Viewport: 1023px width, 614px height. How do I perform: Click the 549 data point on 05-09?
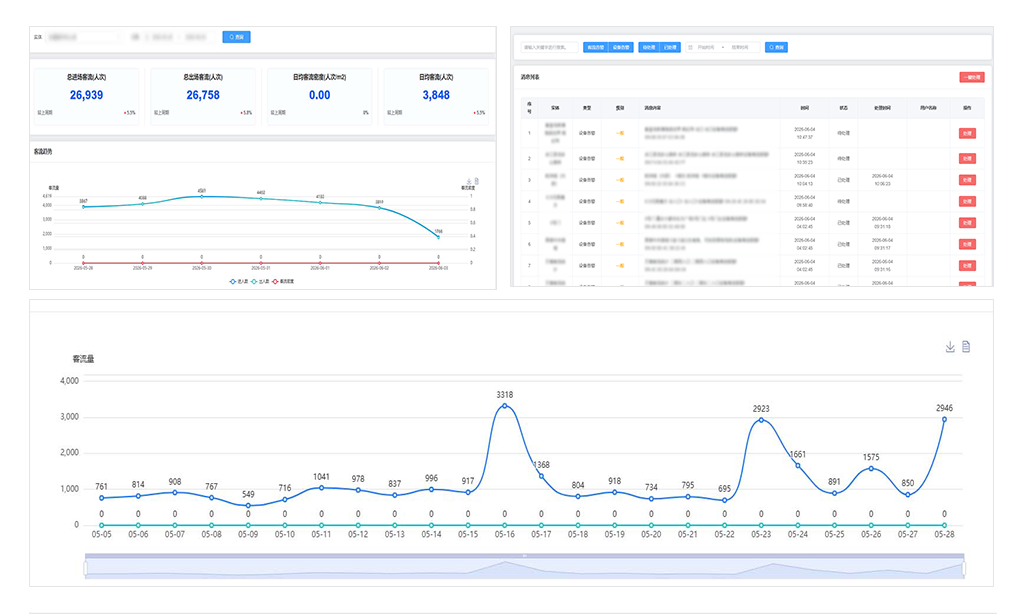pos(248,506)
